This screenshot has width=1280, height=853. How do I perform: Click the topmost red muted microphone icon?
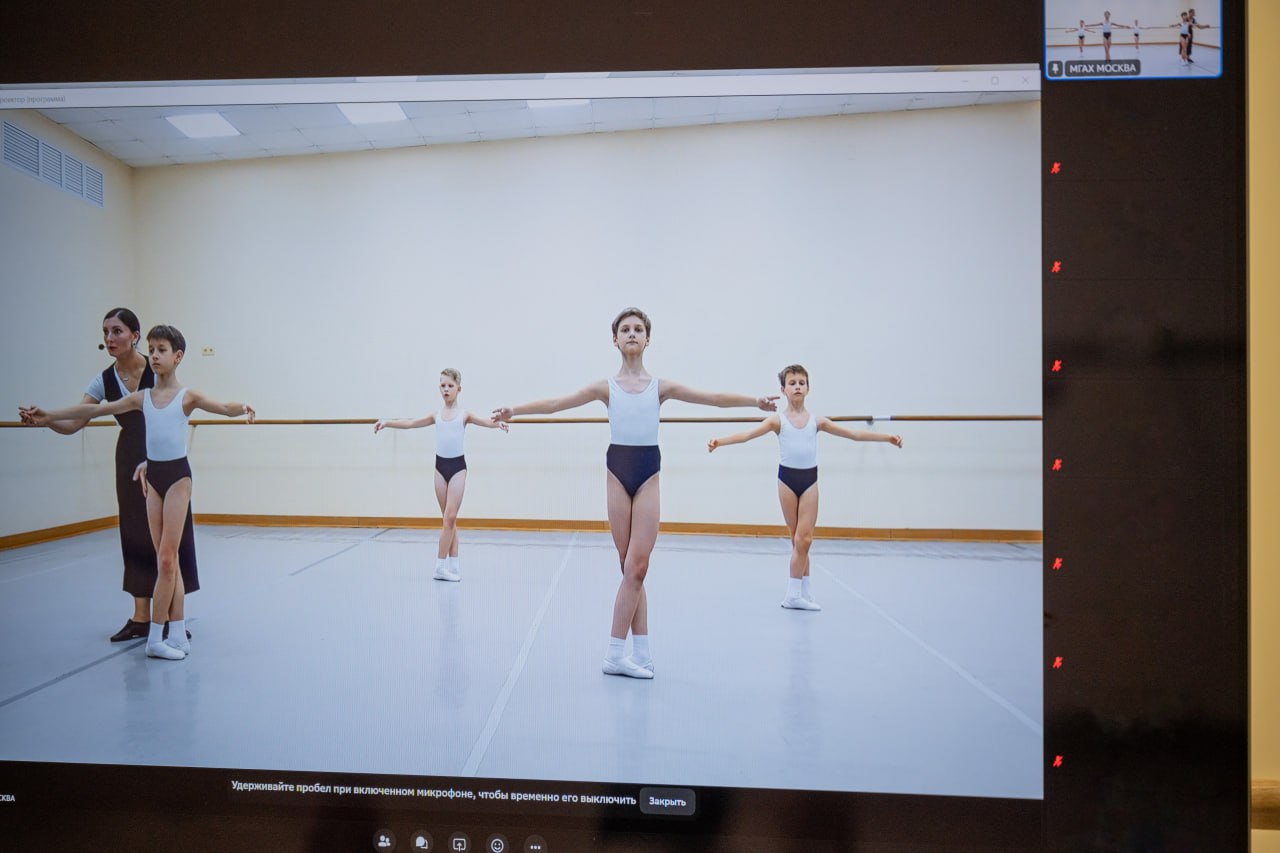(1054, 168)
